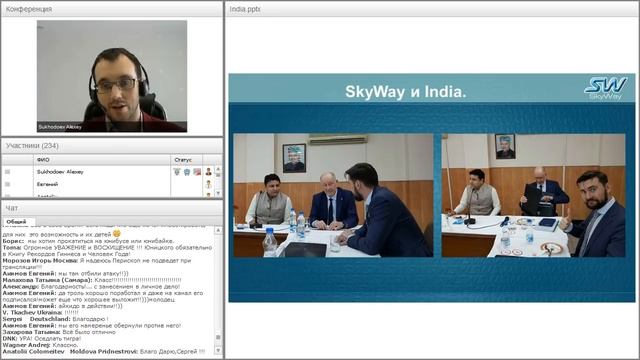Click the first status icon in Sukhodoev Alexey's row
Viewport: 640px width, 360px height.
pos(177,172)
